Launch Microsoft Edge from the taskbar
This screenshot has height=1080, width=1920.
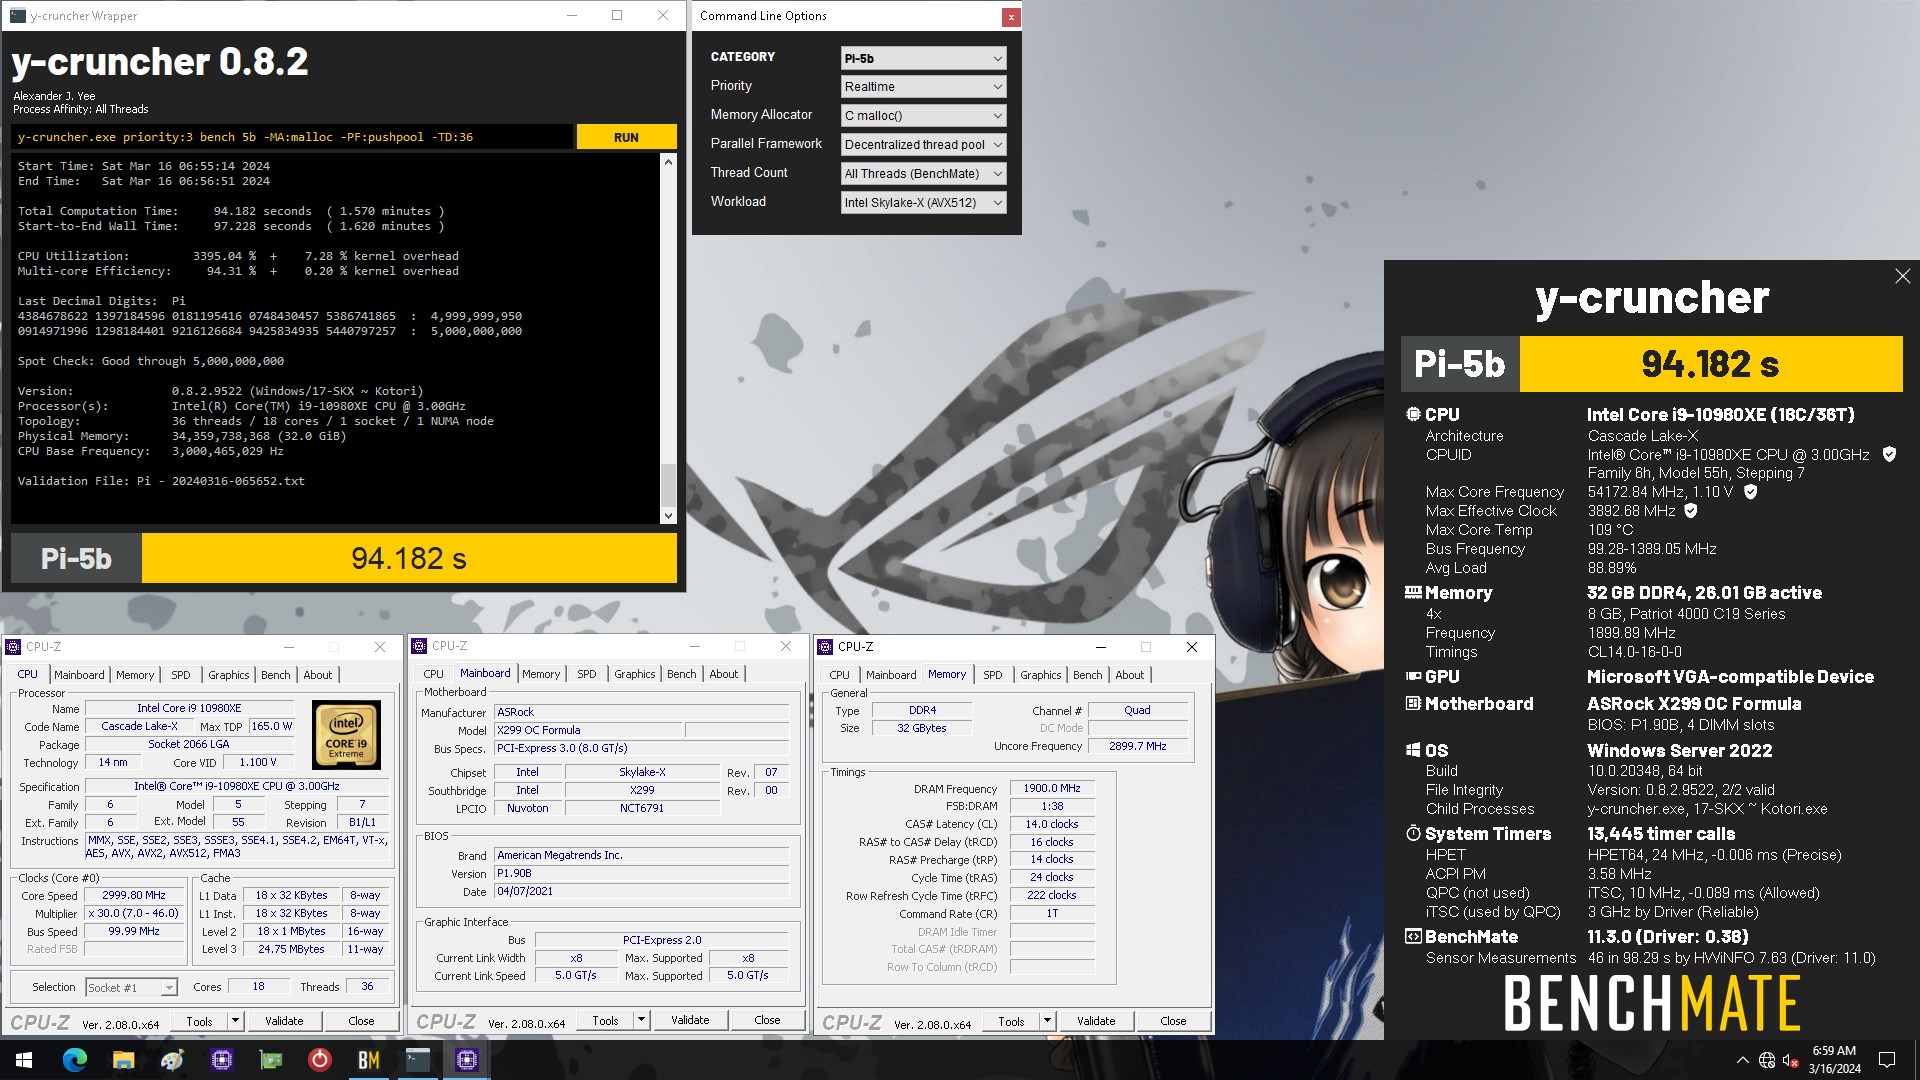point(75,1060)
